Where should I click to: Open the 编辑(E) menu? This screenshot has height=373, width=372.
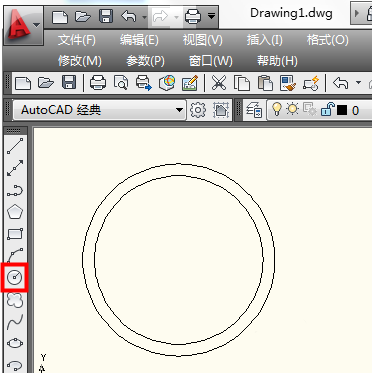pos(139,40)
